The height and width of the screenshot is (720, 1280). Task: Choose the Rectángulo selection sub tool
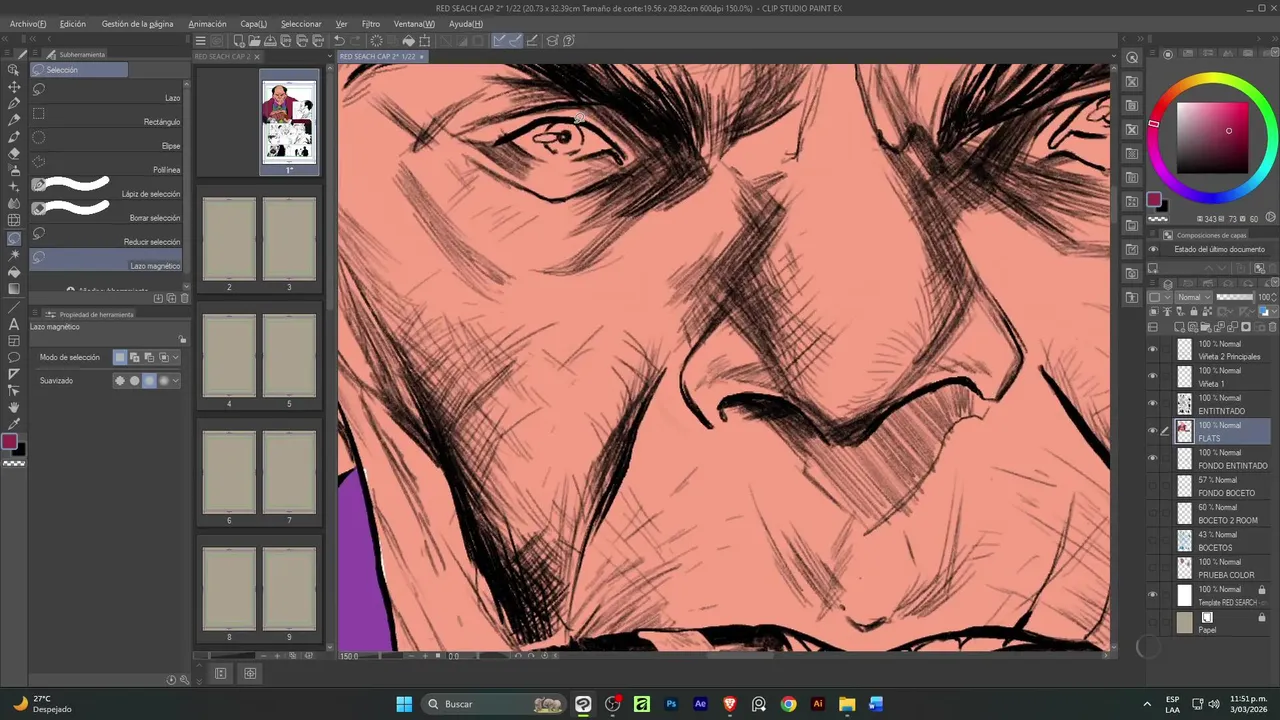tap(106, 117)
